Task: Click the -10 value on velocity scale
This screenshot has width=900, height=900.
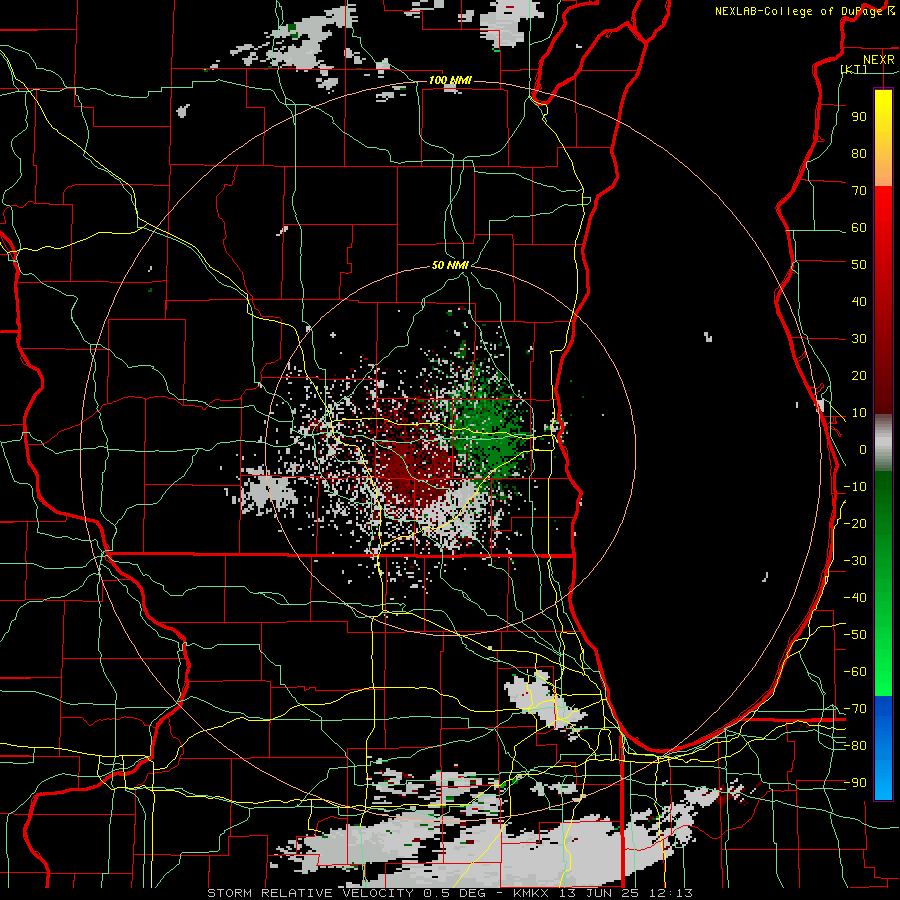Action: [x=855, y=487]
